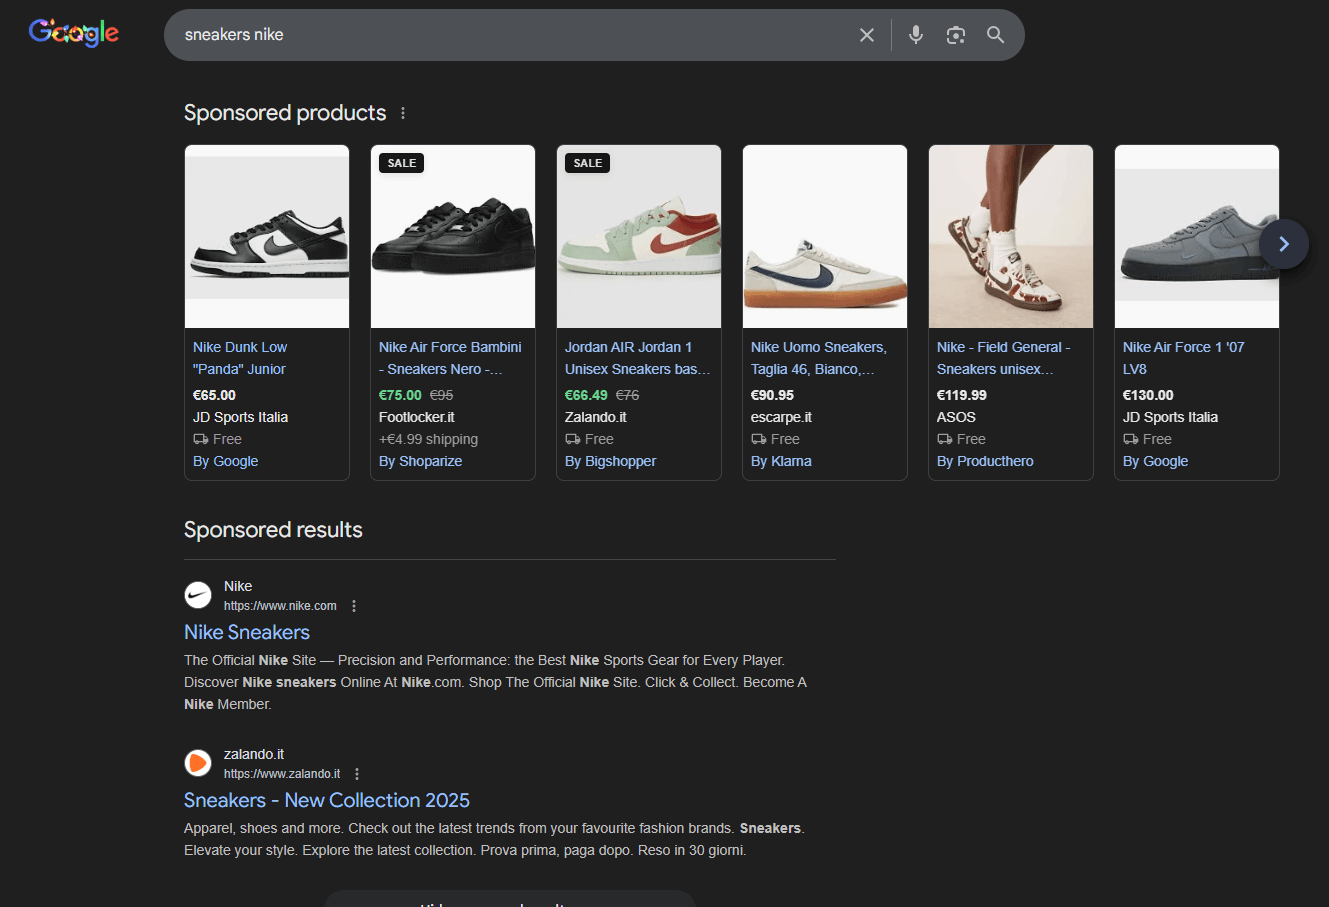Click the Sponsored products heading
This screenshot has height=907, width=1329.
pyautogui.click(x=285, y=113)
